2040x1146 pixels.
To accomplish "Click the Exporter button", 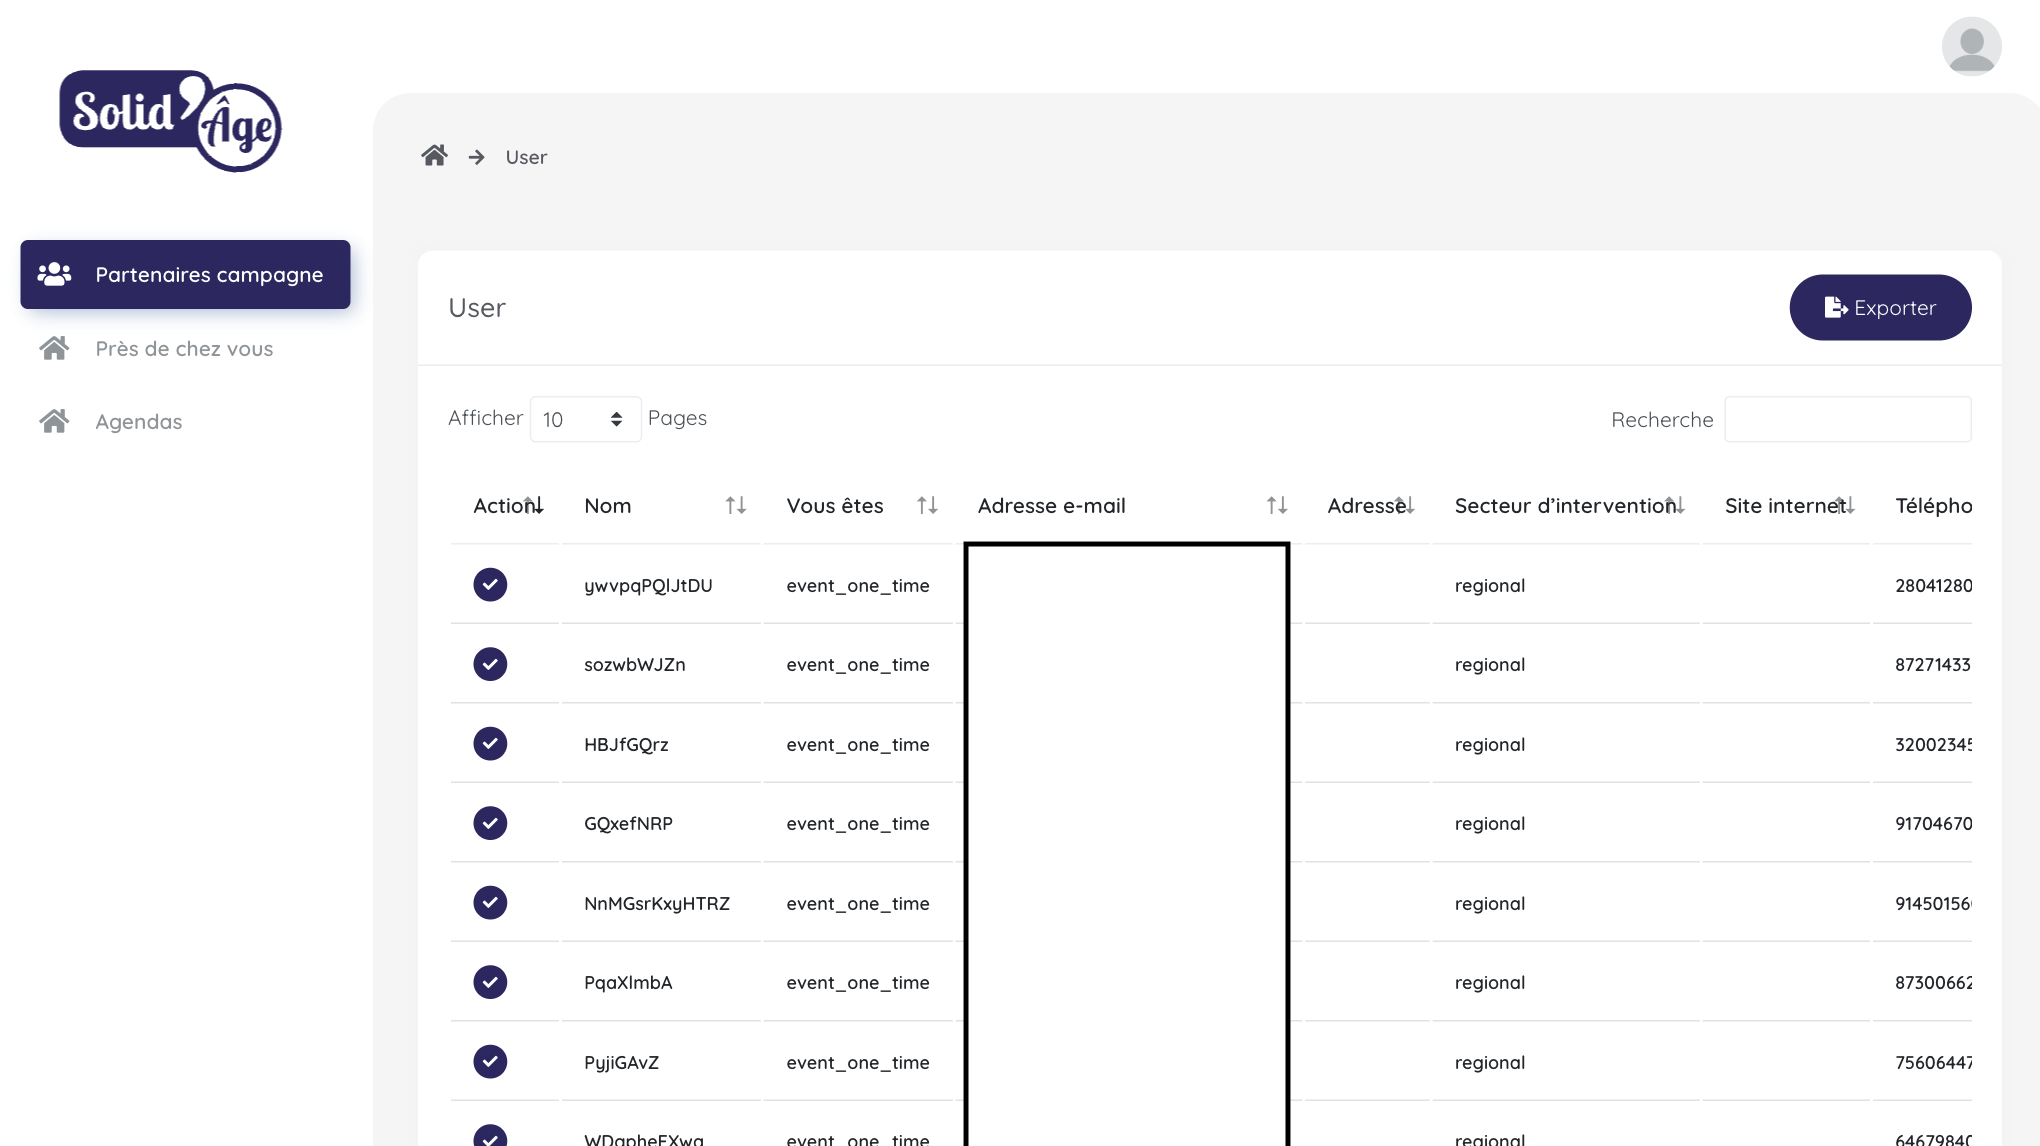I will coord(1879,308).
